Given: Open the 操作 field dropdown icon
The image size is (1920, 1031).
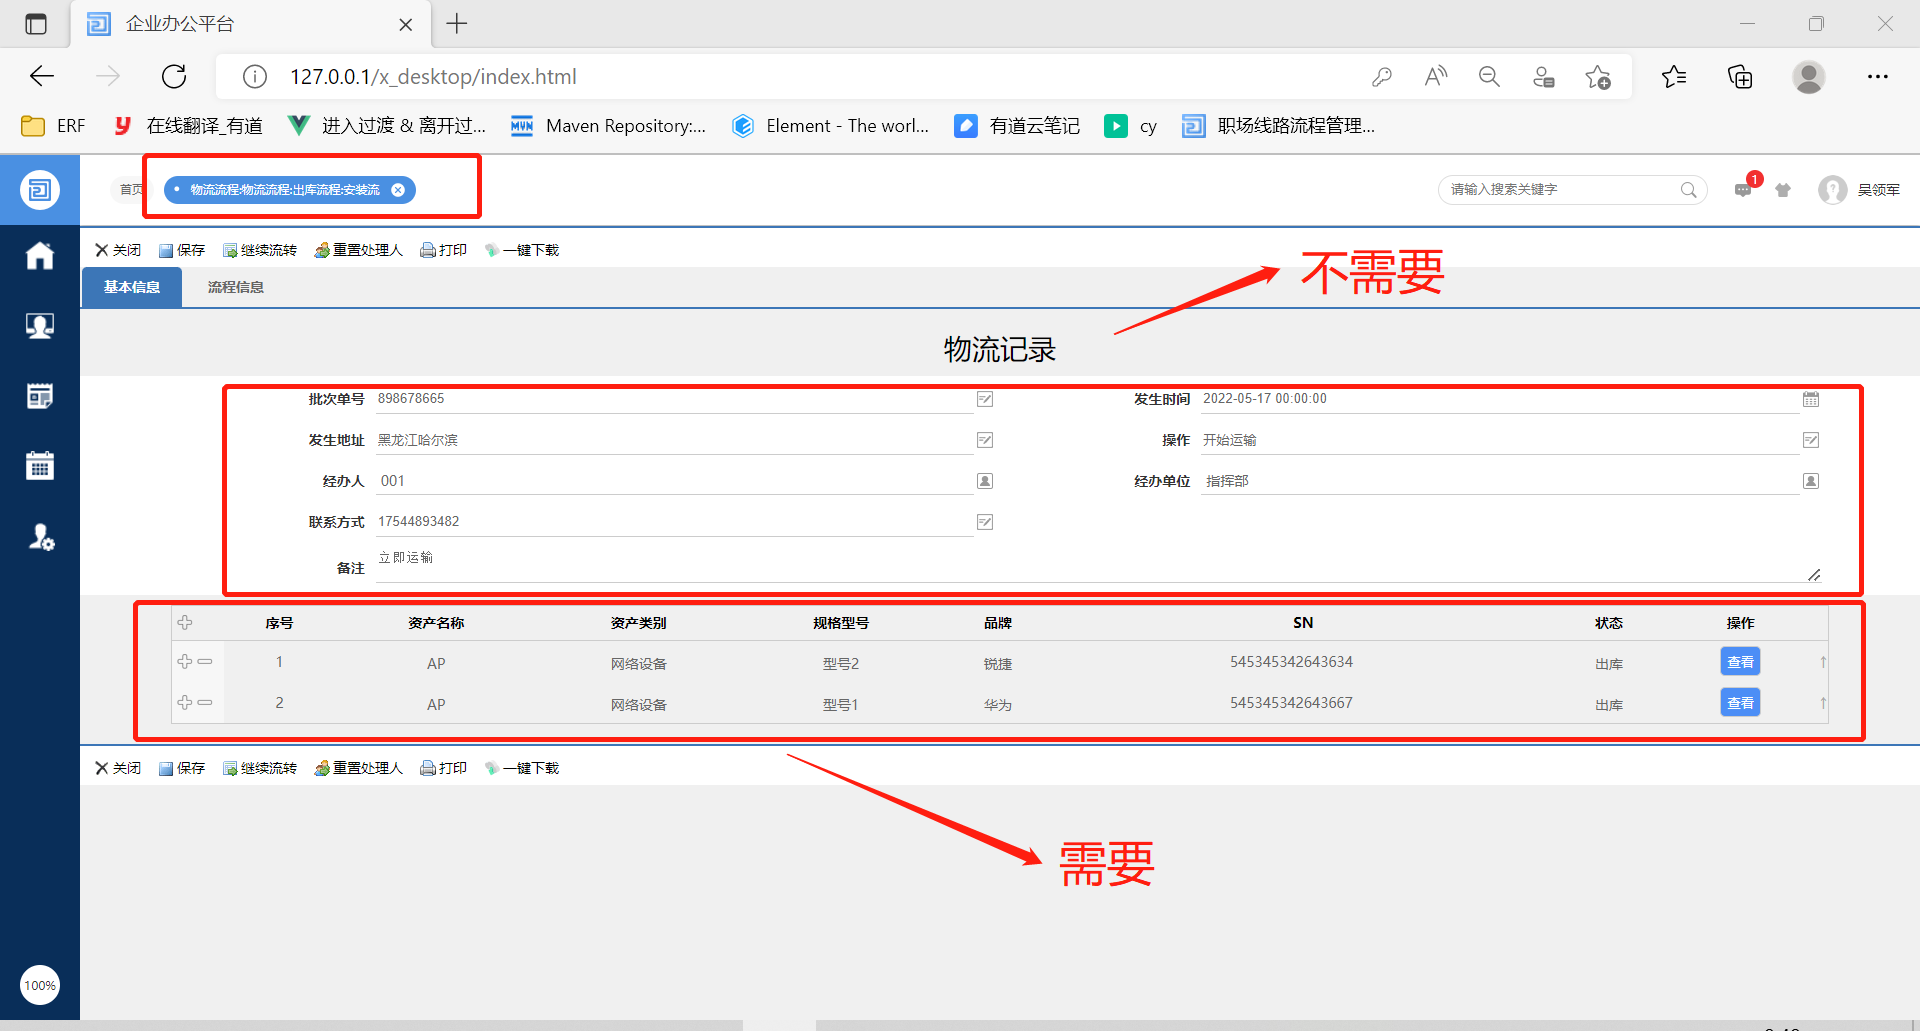Looking at the screenshot, I should [x=1811, y=440].
